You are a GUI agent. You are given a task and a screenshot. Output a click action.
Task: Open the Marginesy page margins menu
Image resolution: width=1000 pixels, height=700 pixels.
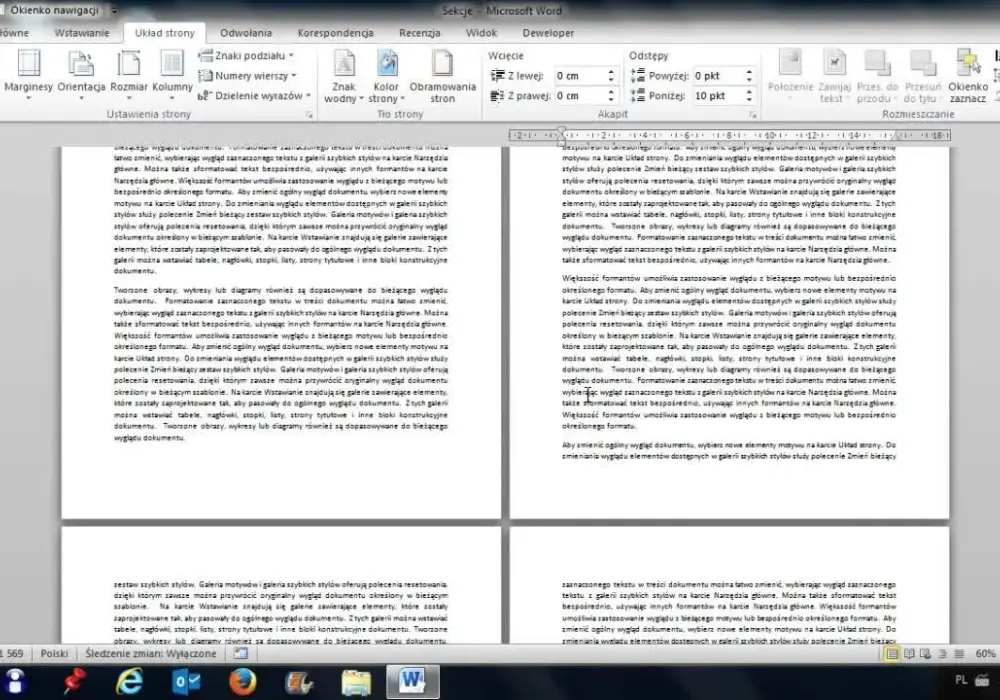pyautogui.click(x=28, y=75)
